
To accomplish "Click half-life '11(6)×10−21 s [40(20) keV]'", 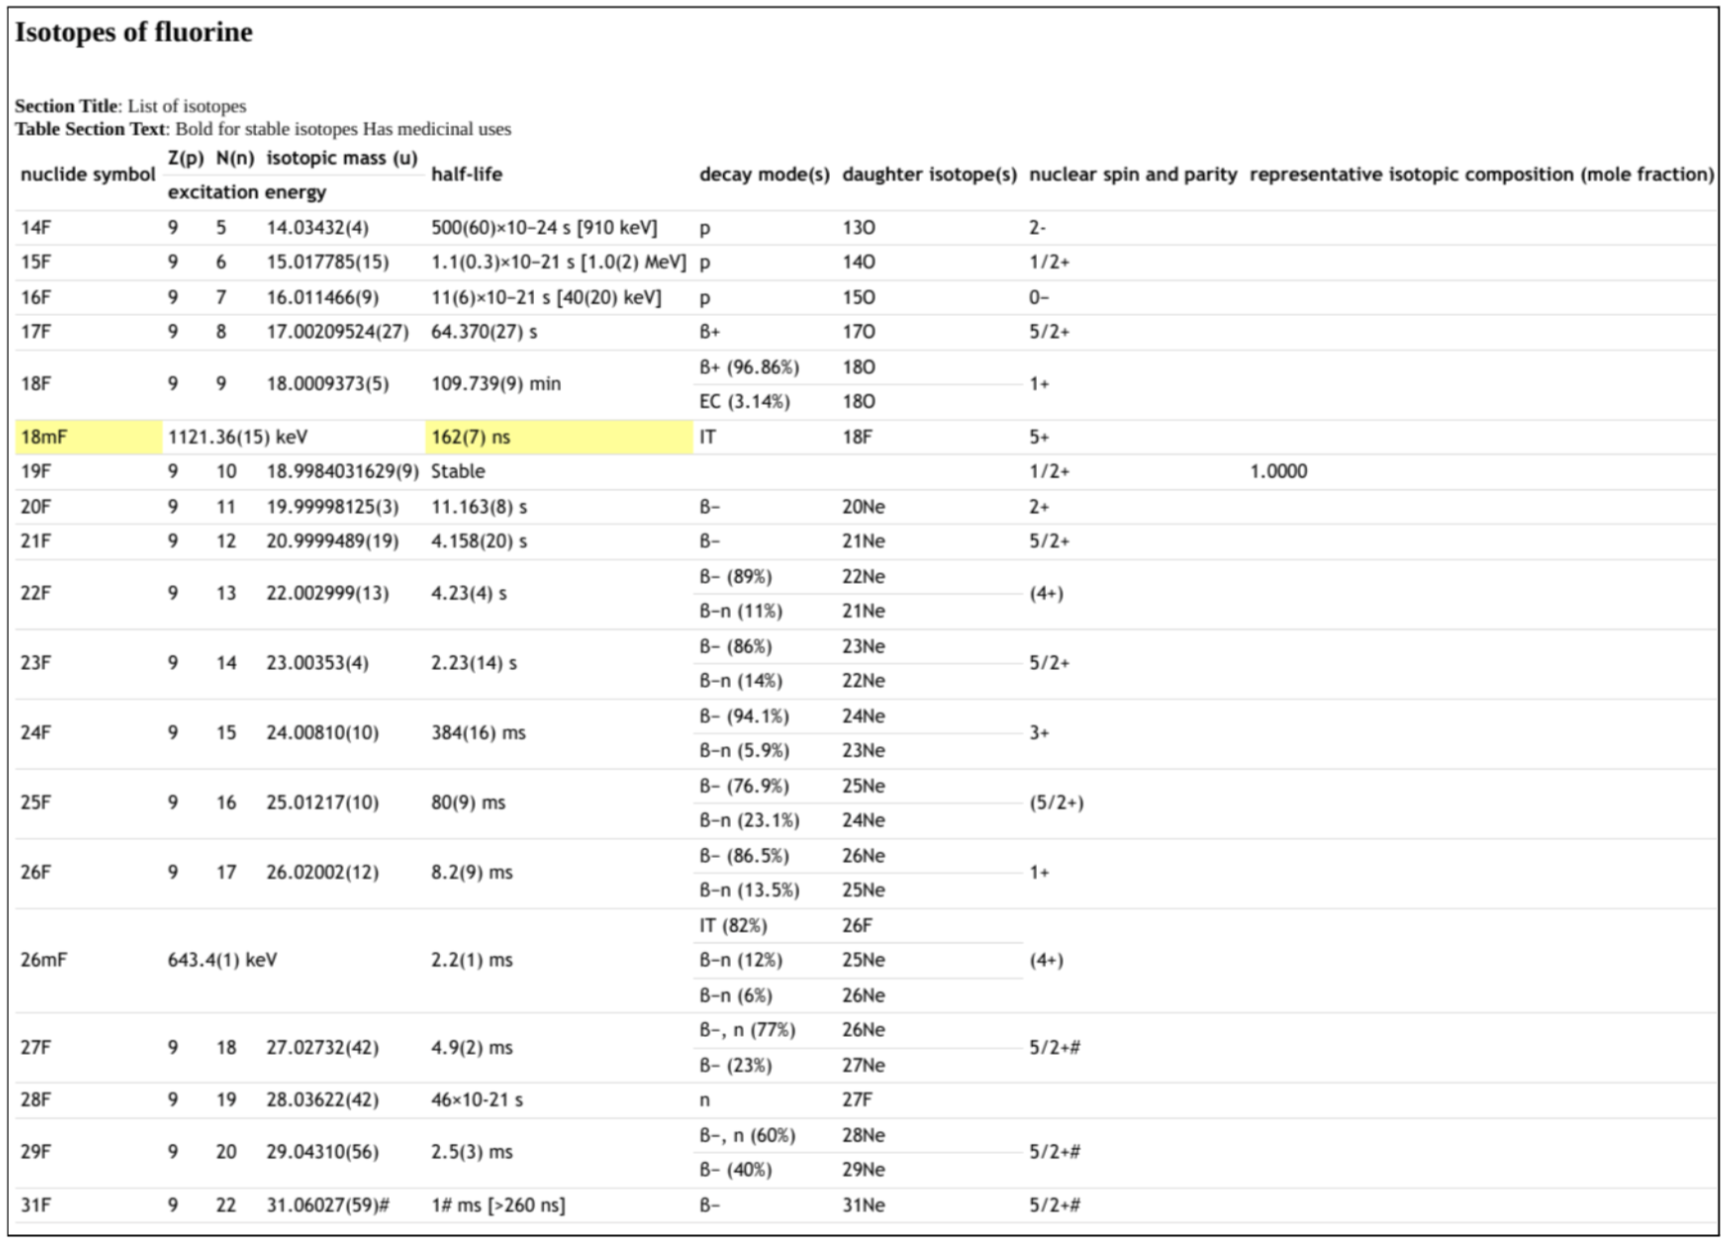I will pos(546,297).
